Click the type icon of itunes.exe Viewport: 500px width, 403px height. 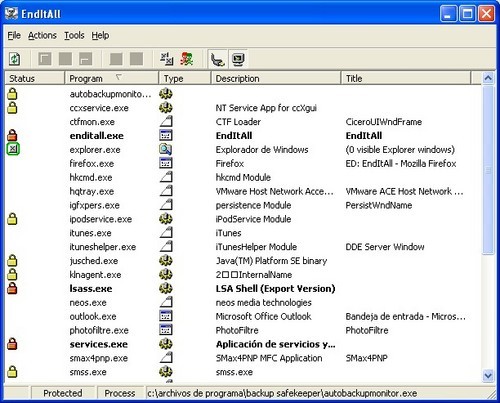[x=166, y=233]
